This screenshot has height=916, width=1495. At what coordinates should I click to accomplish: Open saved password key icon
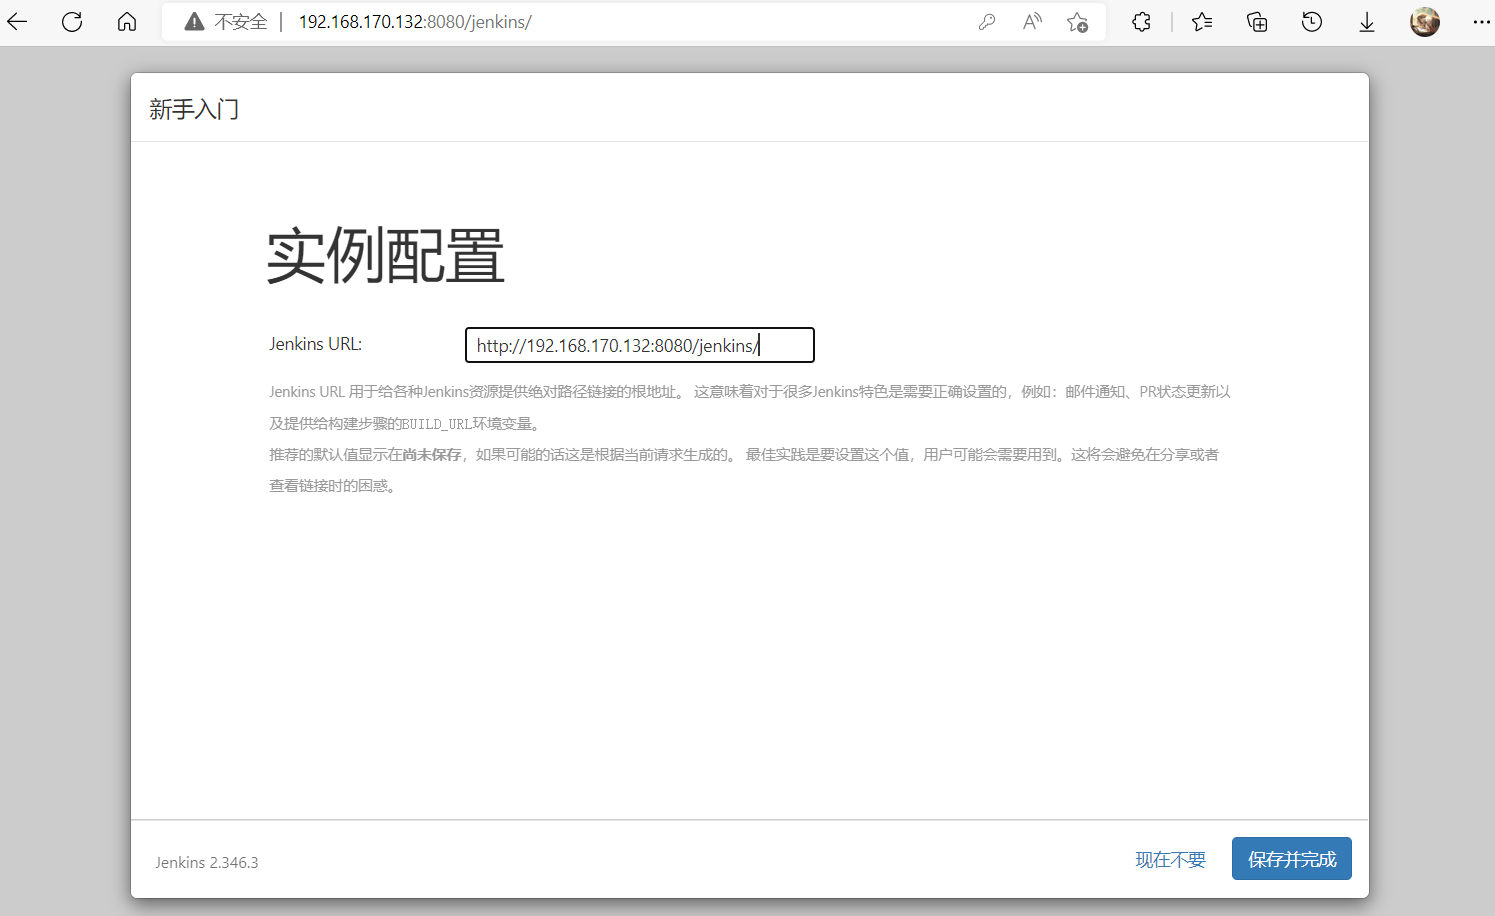point(987,22)
